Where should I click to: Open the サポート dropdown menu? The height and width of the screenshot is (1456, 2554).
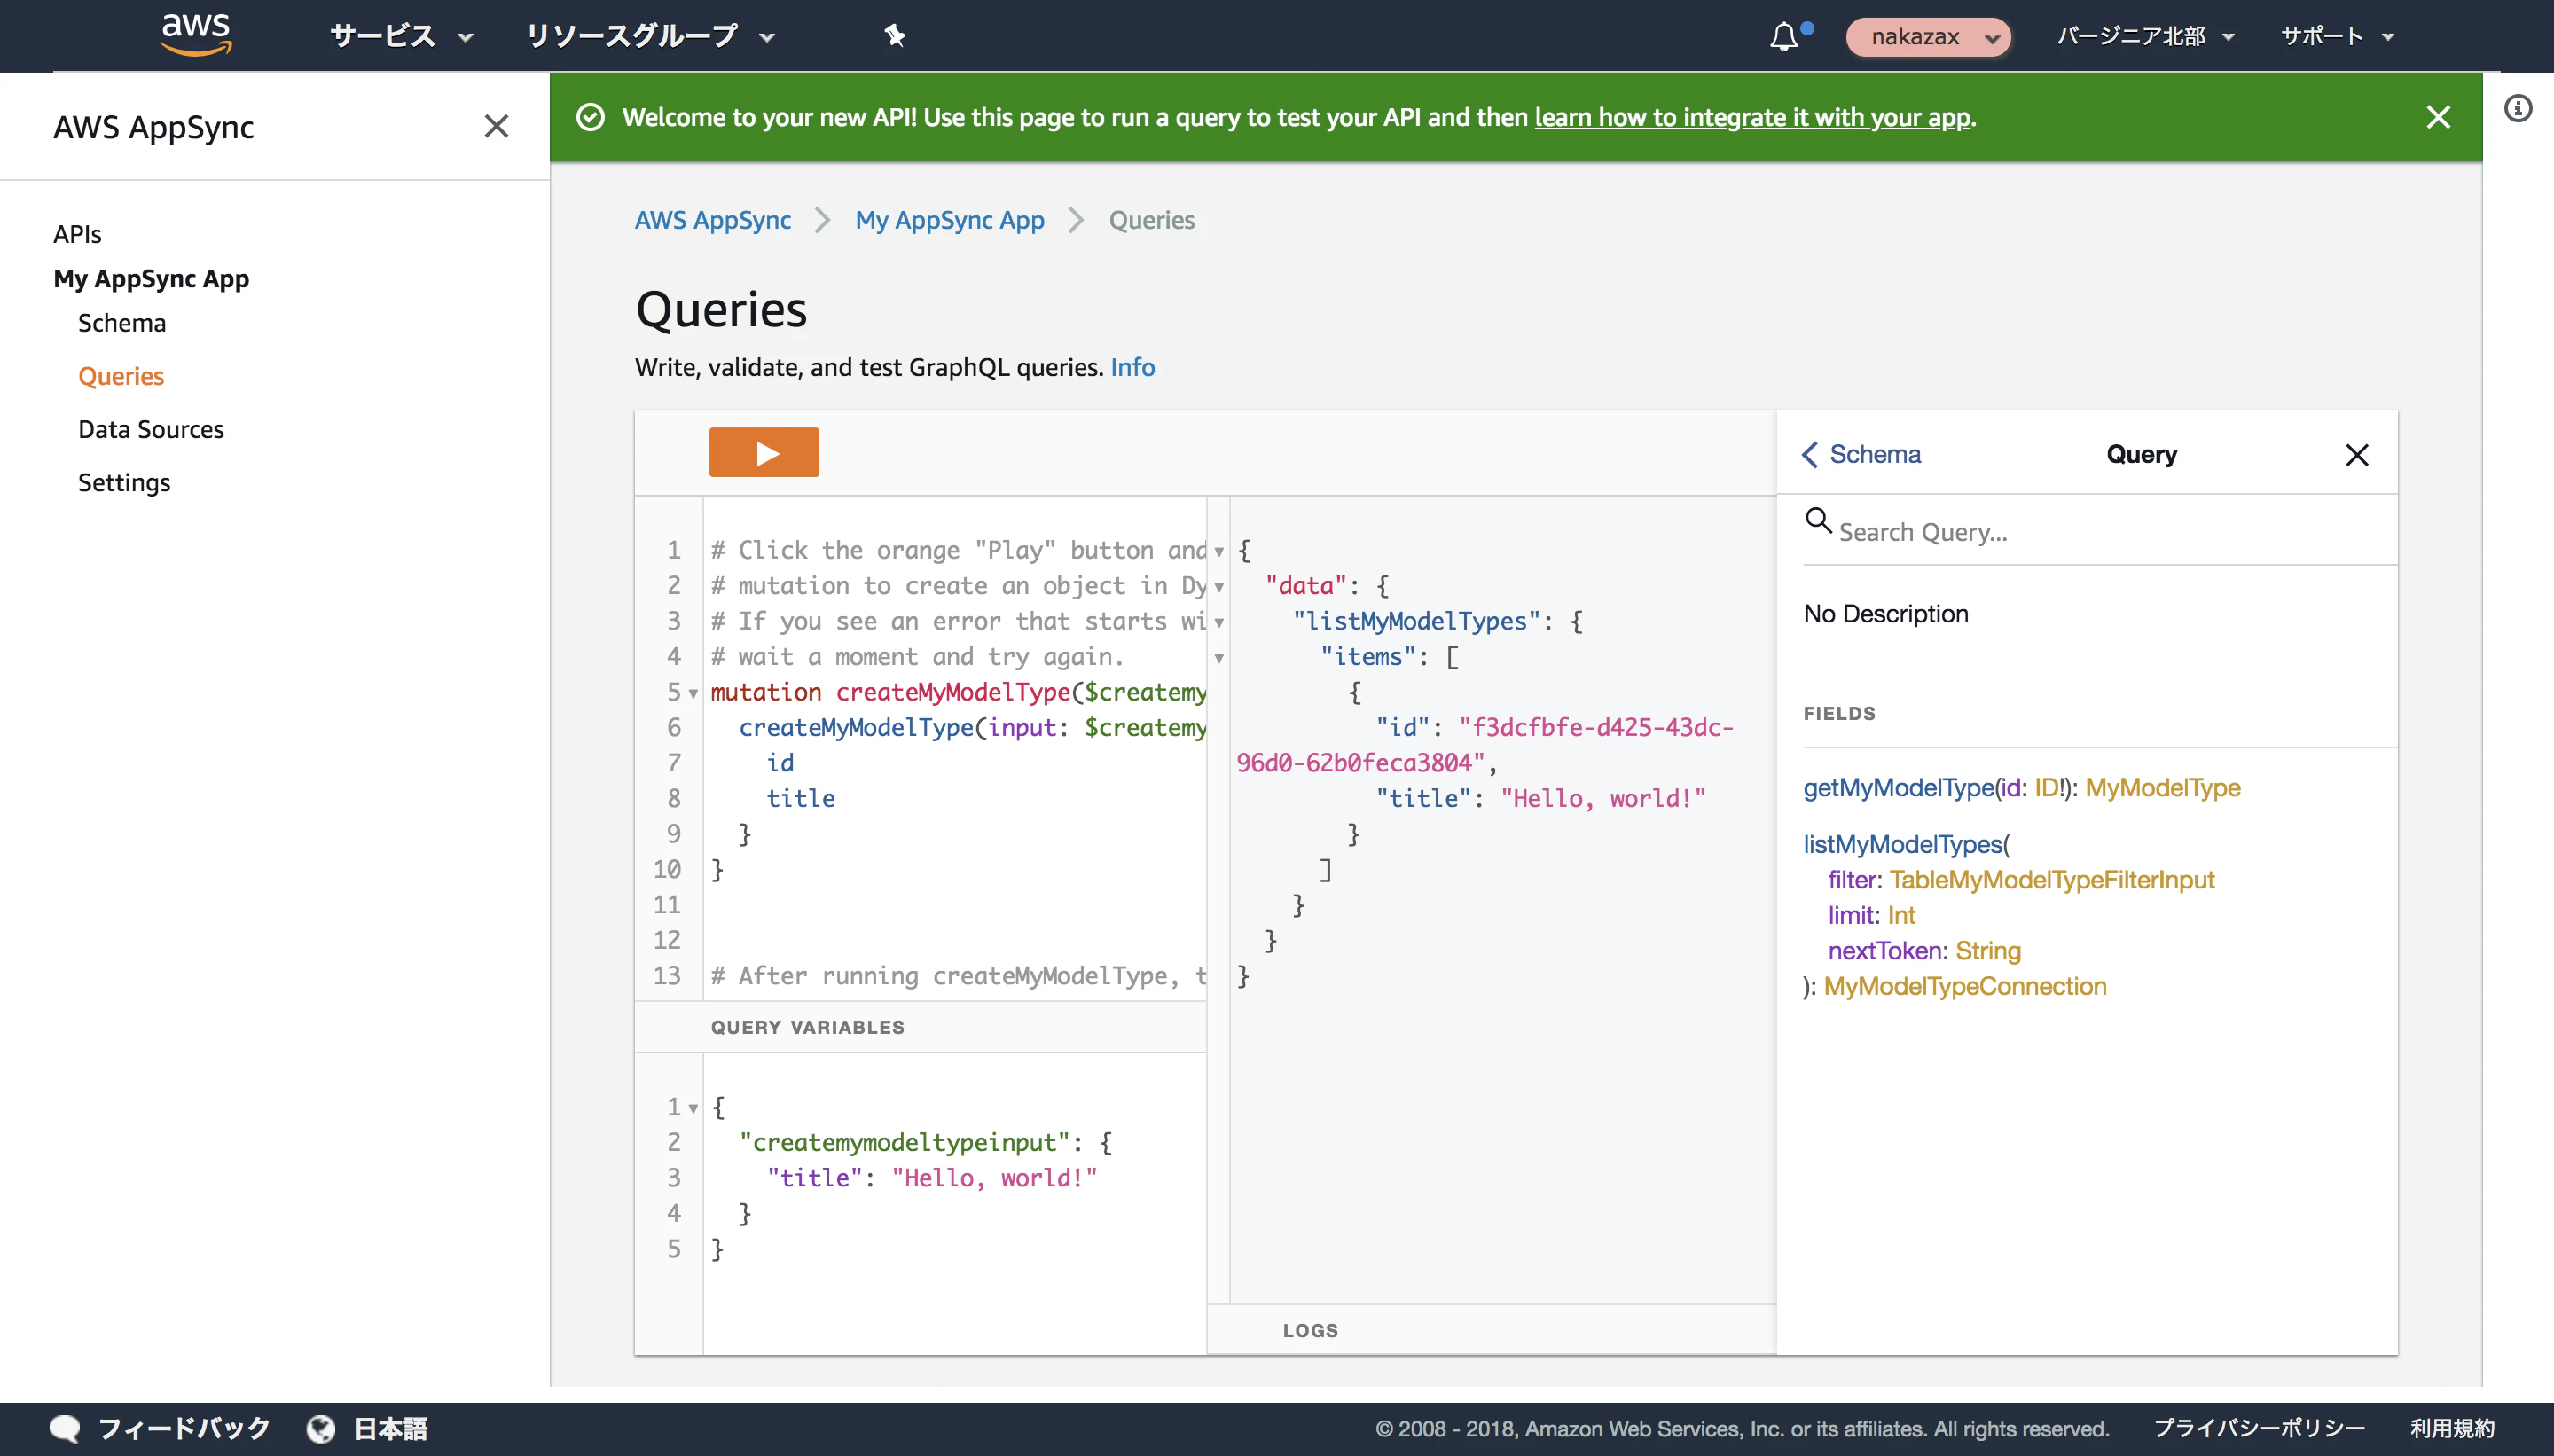(2336, 37)
